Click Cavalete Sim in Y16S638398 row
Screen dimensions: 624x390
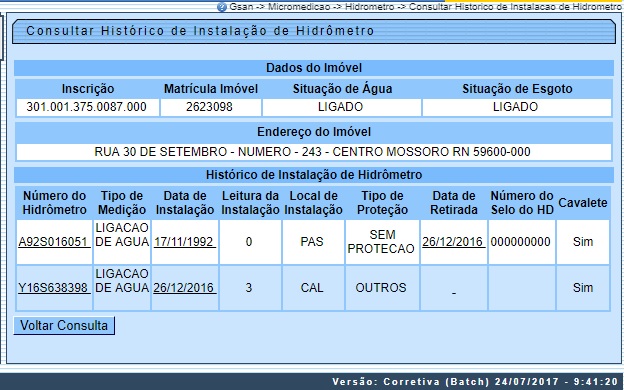(x=583, y=287)
